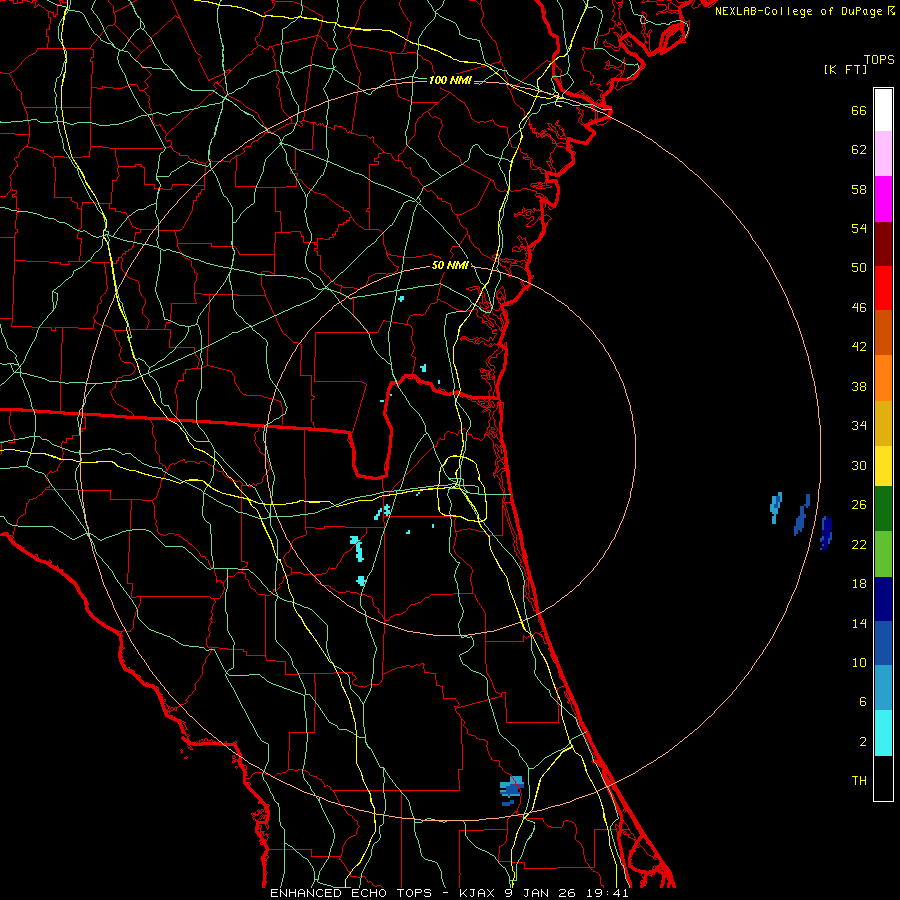Click the navy blue offshore echo

pos(826,533)
